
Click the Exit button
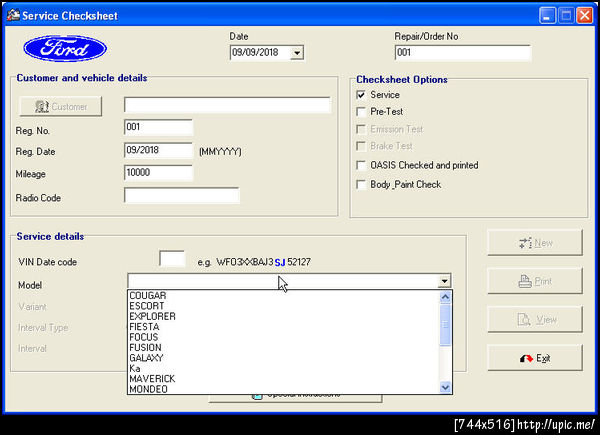pyautogui.click(x=535, y=358)
